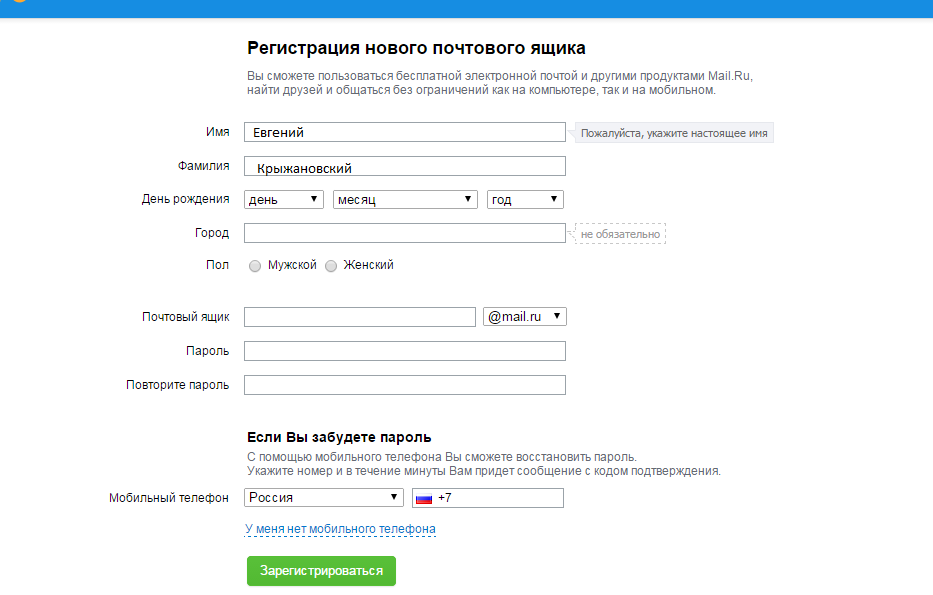Screen dimensions: 933x595
Task: Click the Имя field containing Евгений
Action: (x=405, y=132)
